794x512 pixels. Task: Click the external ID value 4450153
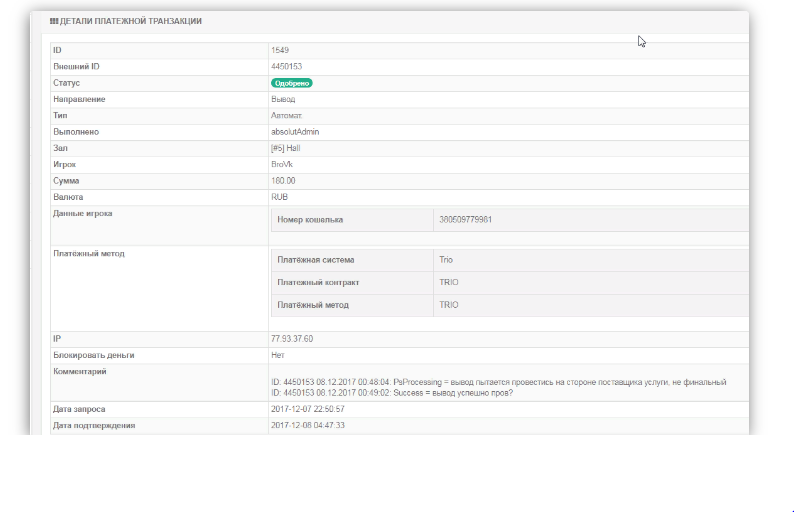(287, 66)
